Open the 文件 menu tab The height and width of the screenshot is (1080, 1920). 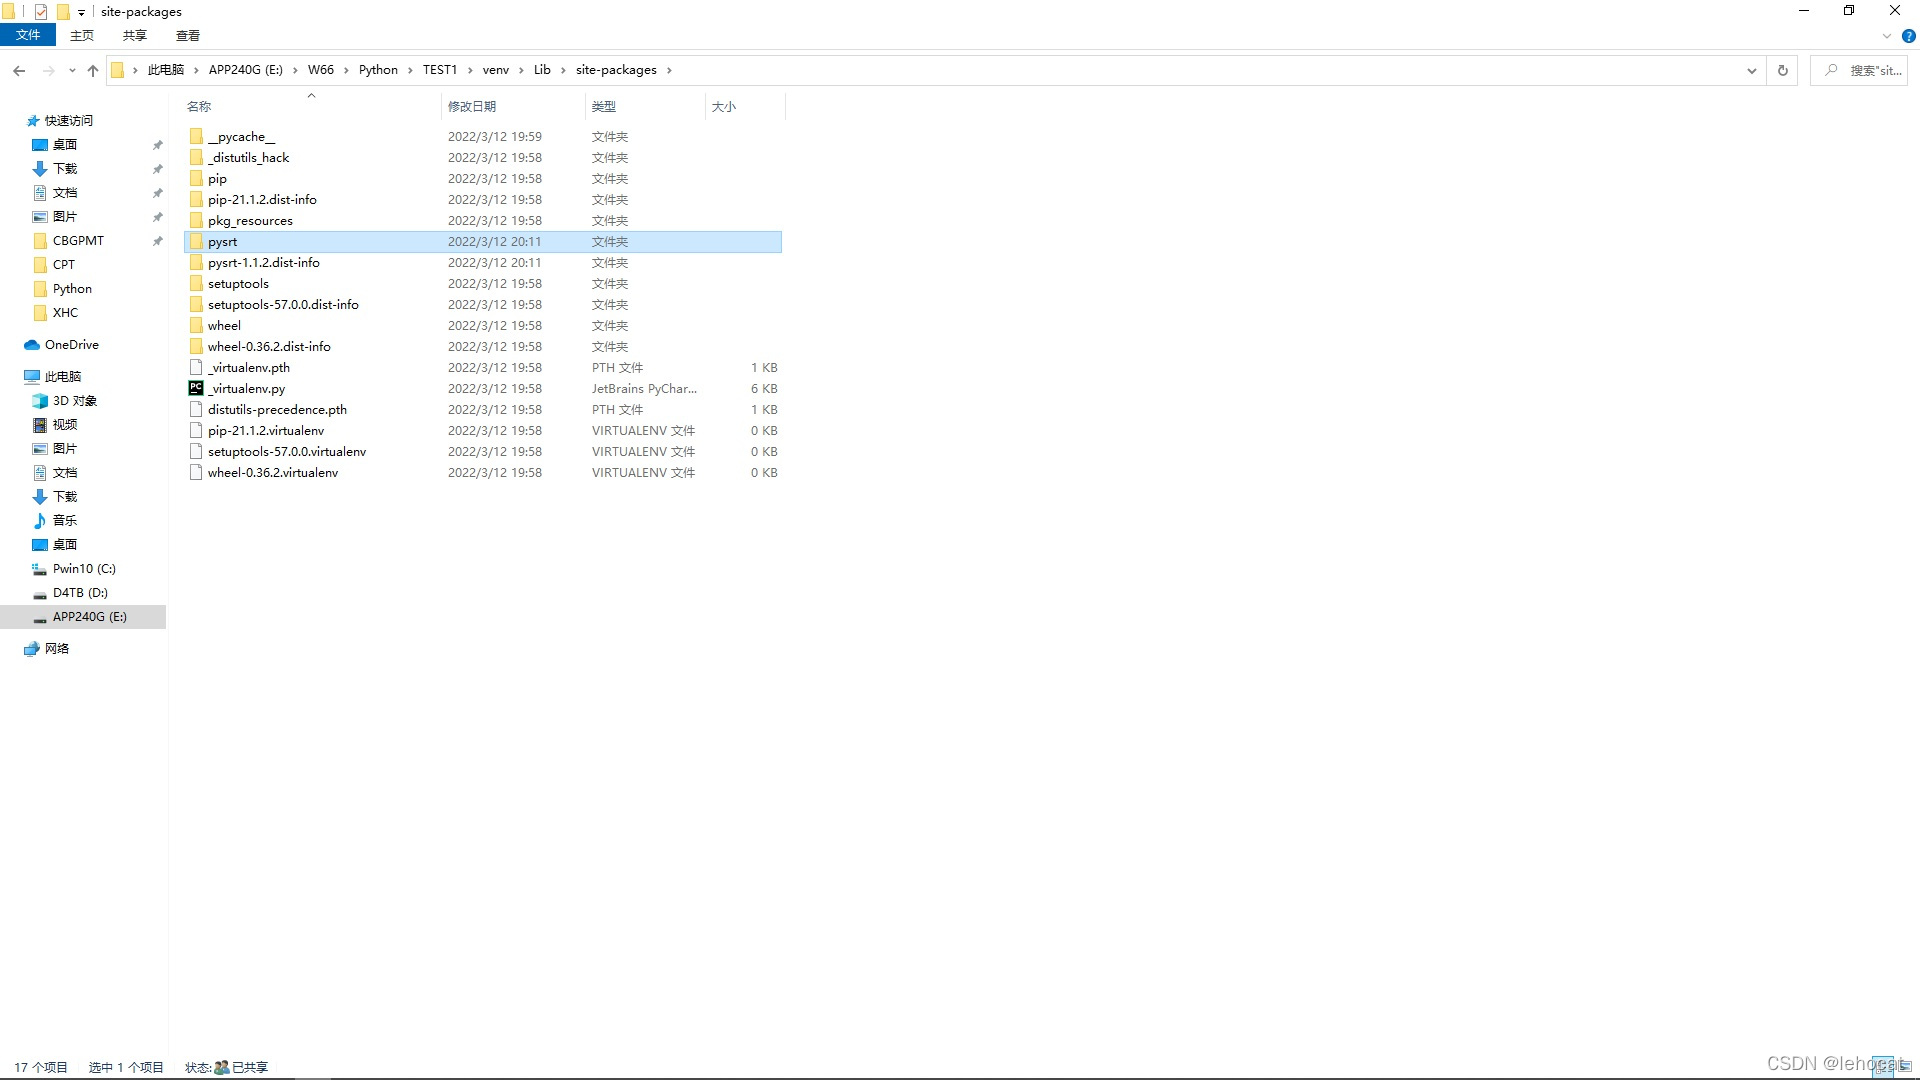click(28, 35)
